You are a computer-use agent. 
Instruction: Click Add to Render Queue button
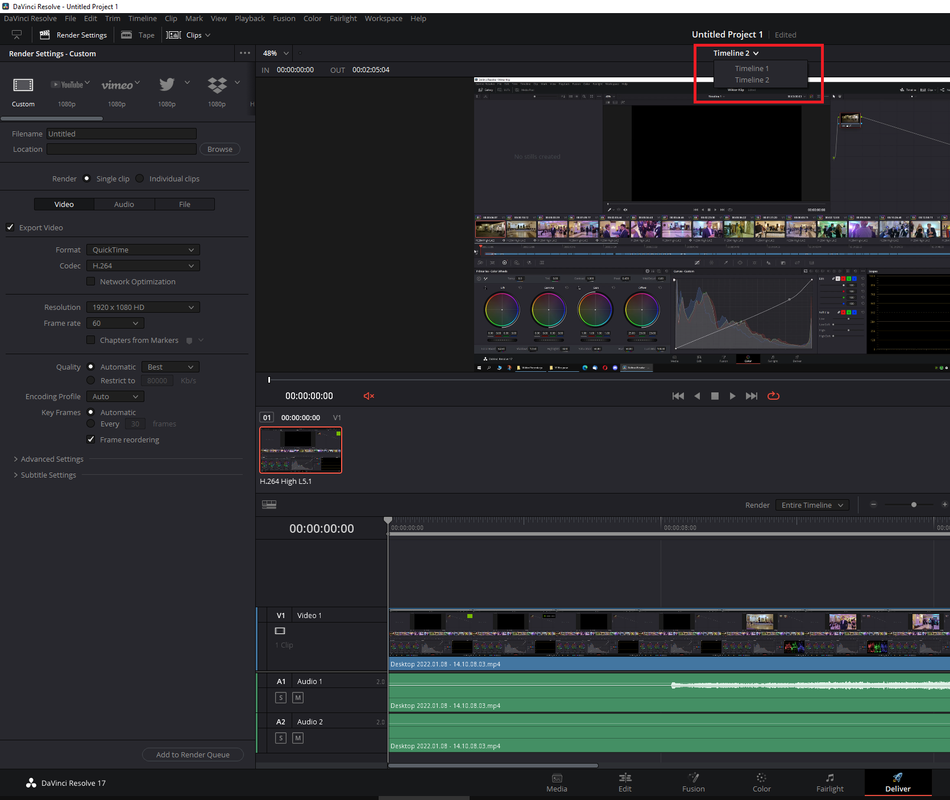(193, 755)
